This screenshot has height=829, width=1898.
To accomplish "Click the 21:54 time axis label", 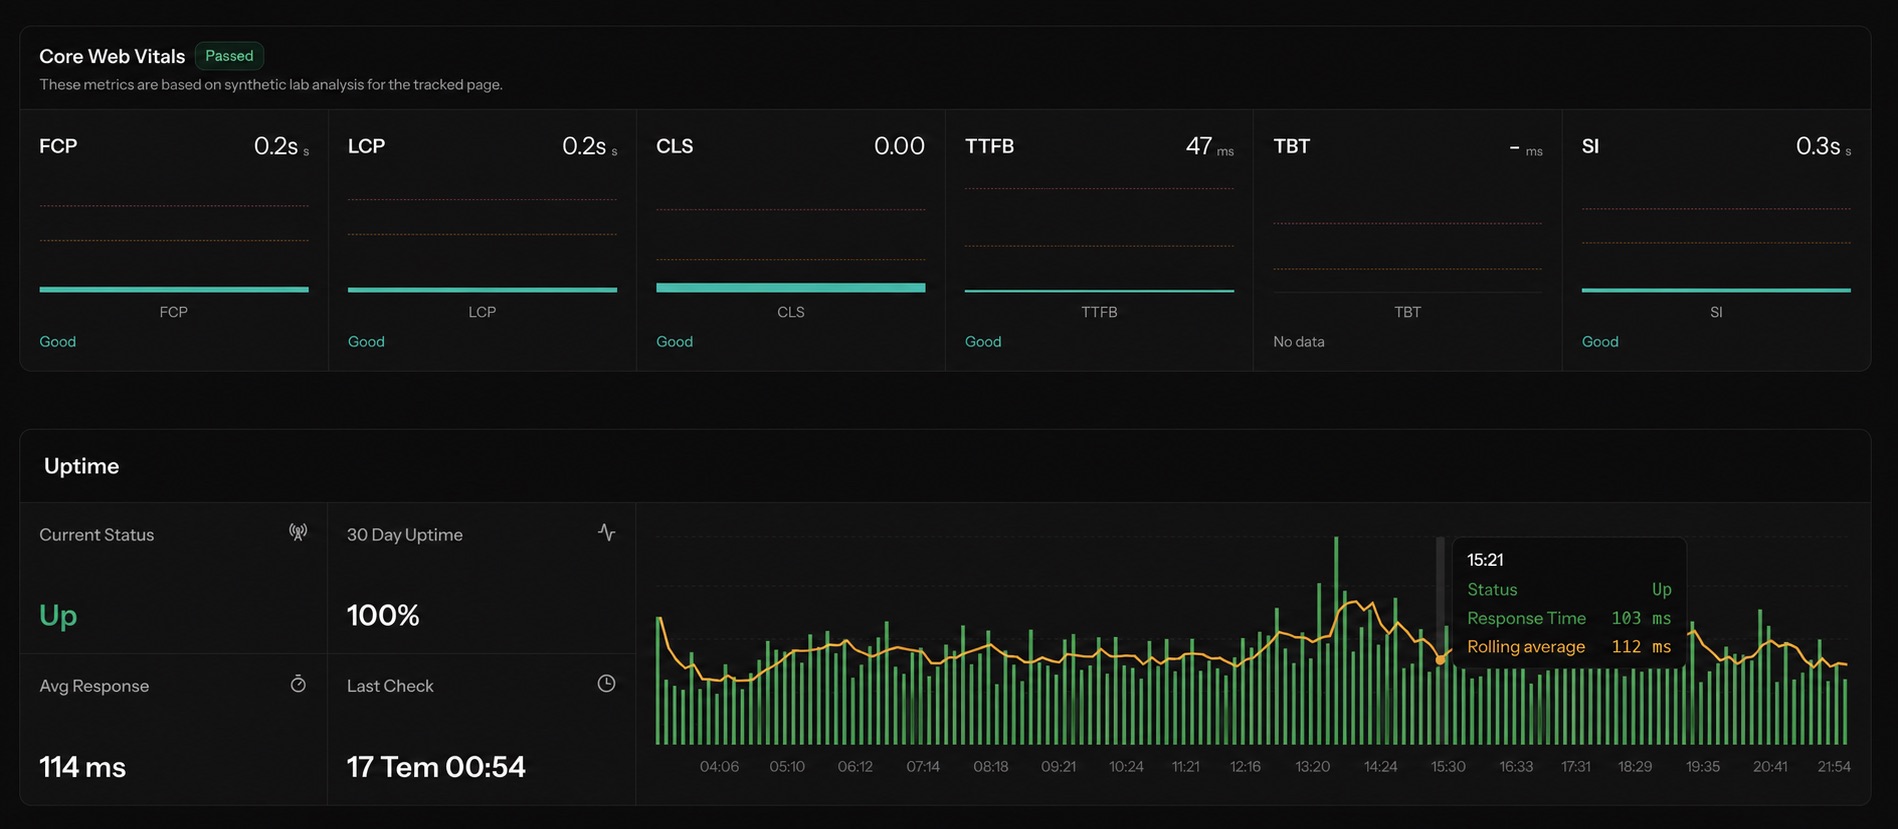I will click(1834, 767).
